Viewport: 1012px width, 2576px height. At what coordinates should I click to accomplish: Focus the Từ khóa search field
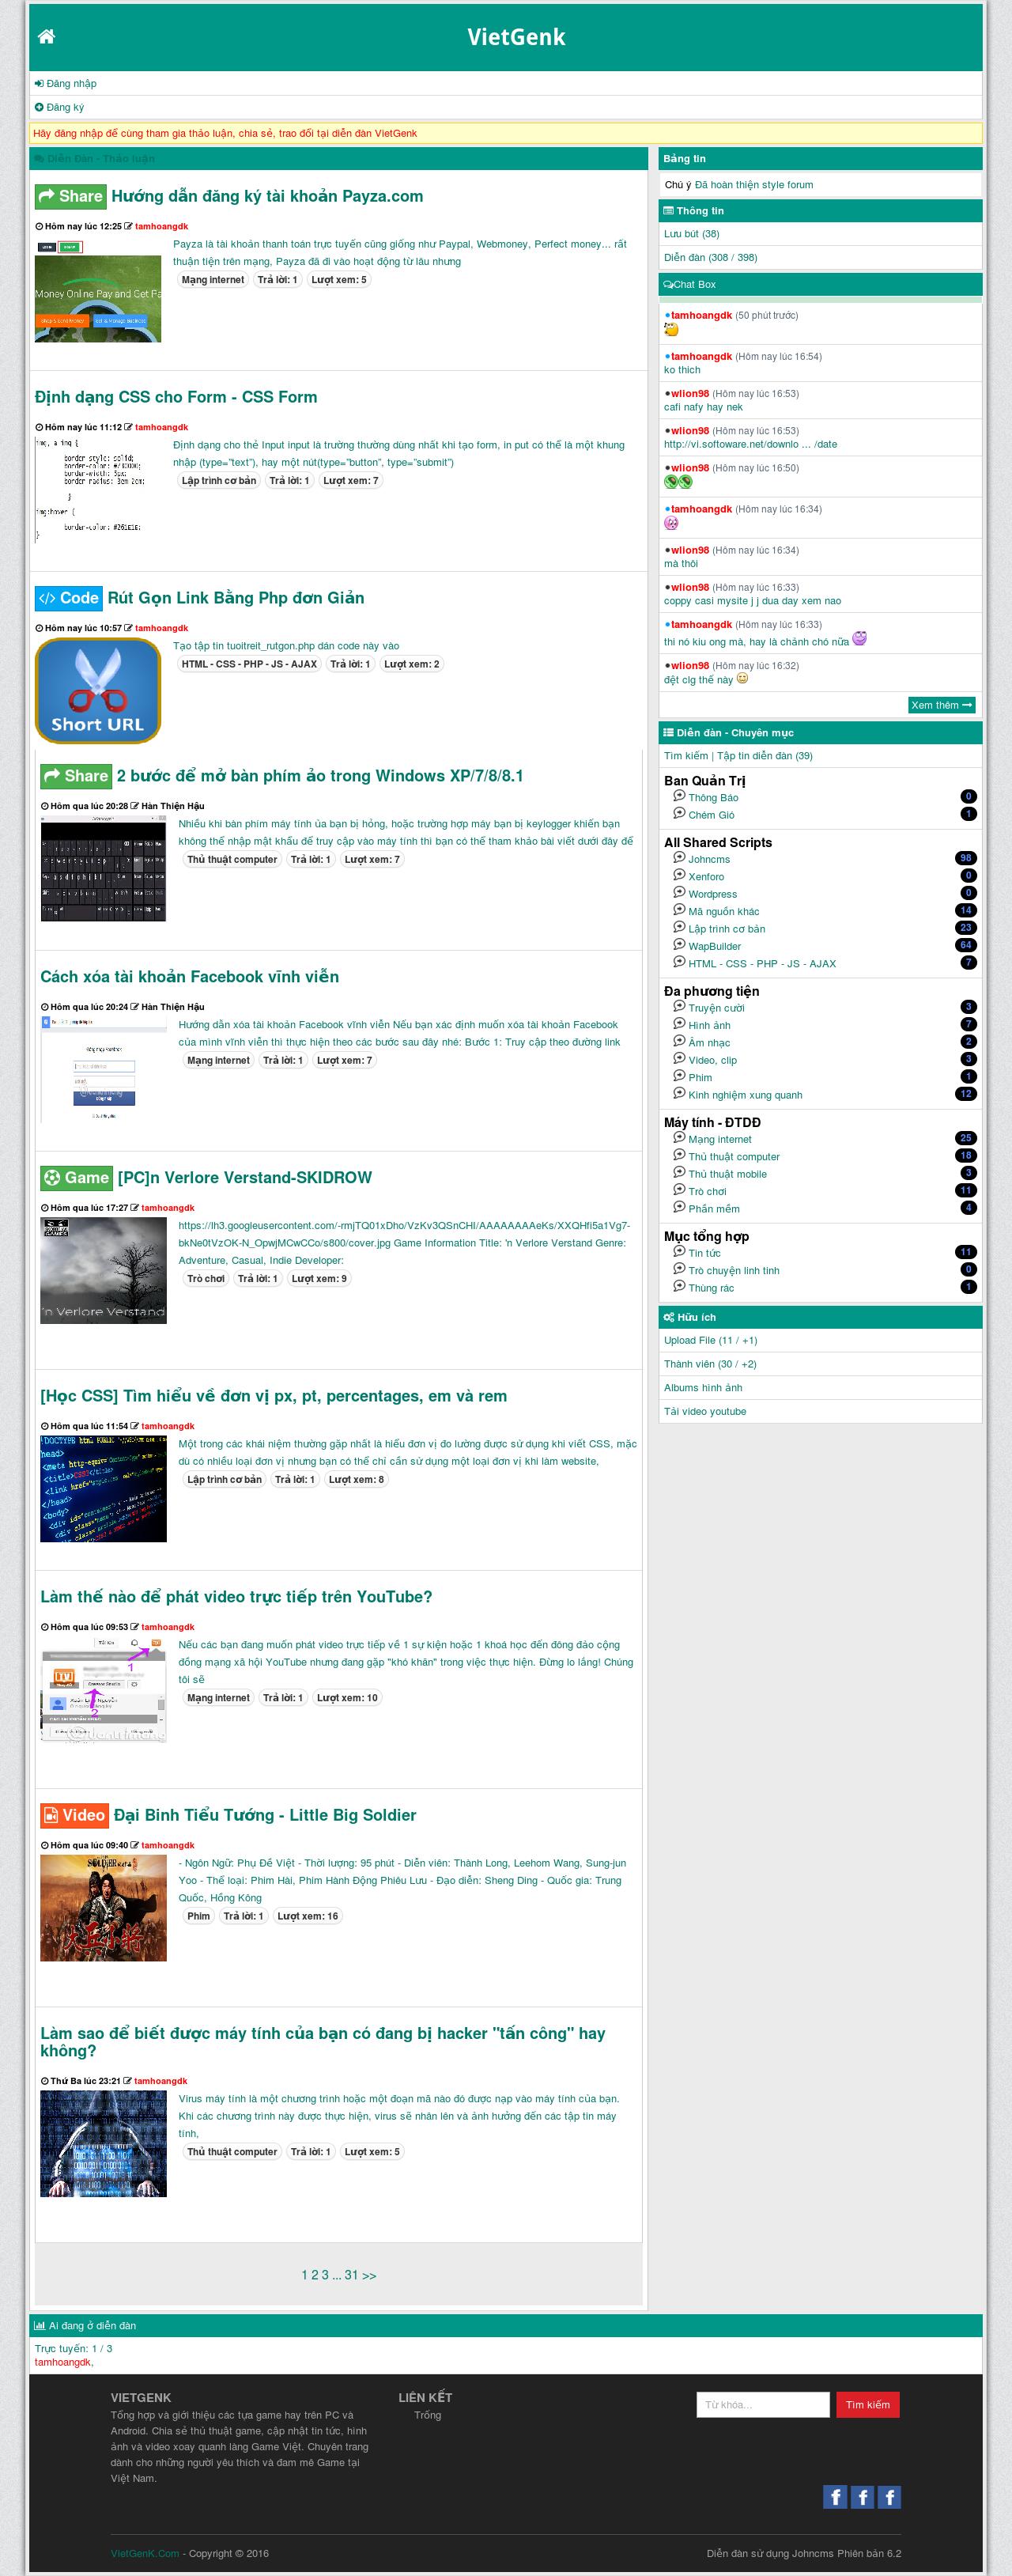(x=762, y=2404)
